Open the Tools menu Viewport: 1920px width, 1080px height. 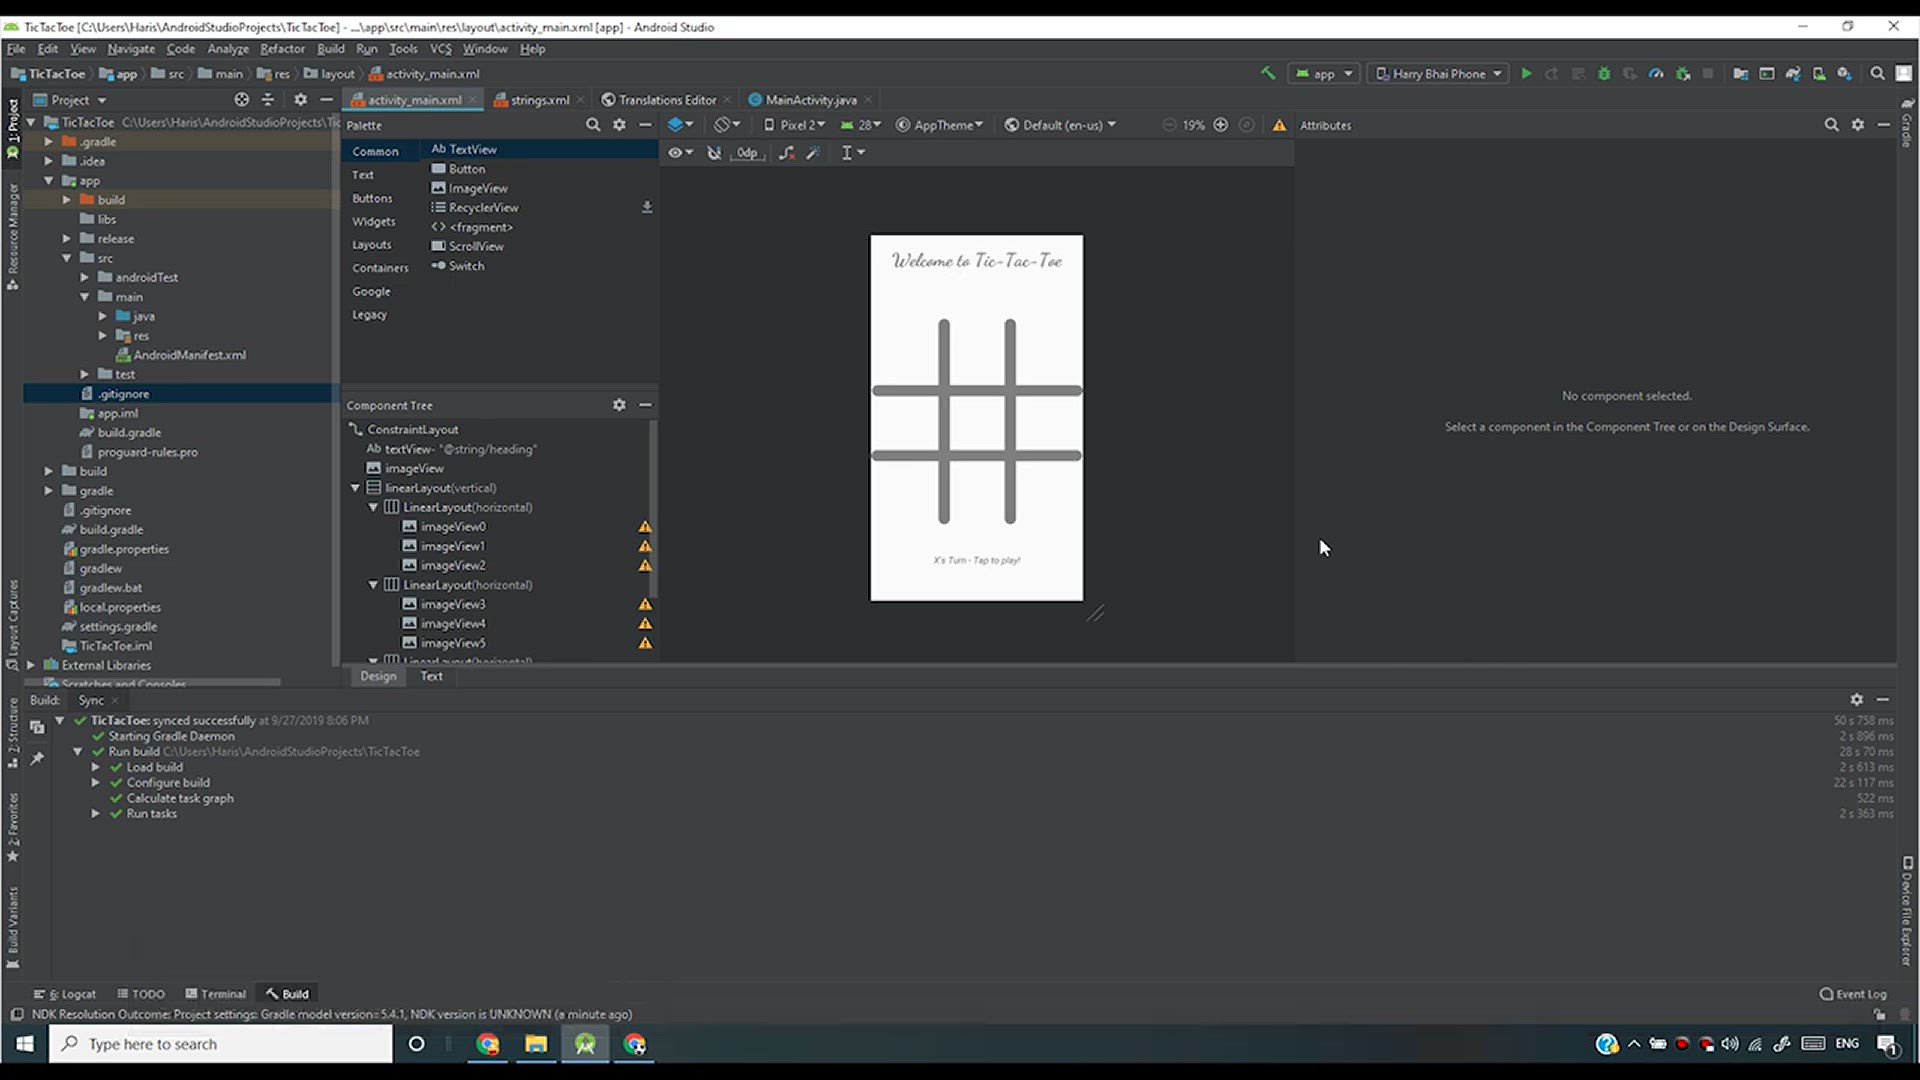(x=403, y=49)
